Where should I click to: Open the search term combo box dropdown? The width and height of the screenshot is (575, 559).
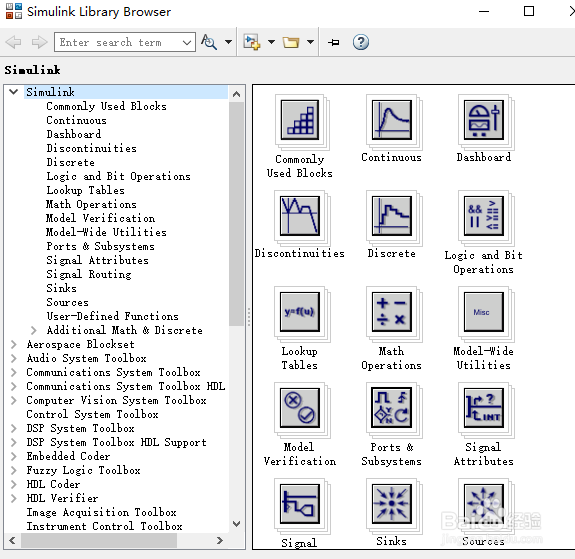click(187, 42)
